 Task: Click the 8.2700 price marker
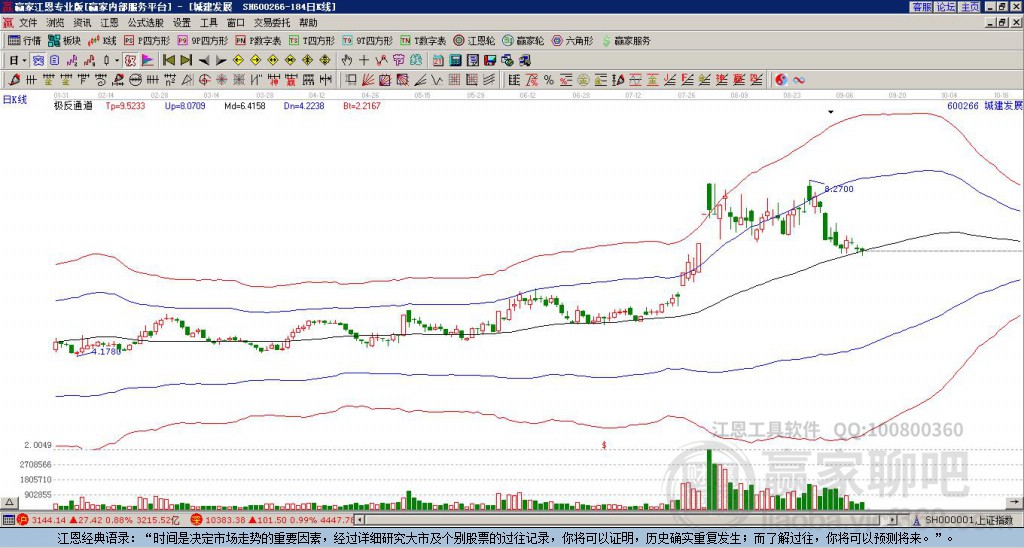[x=839, y=189]
